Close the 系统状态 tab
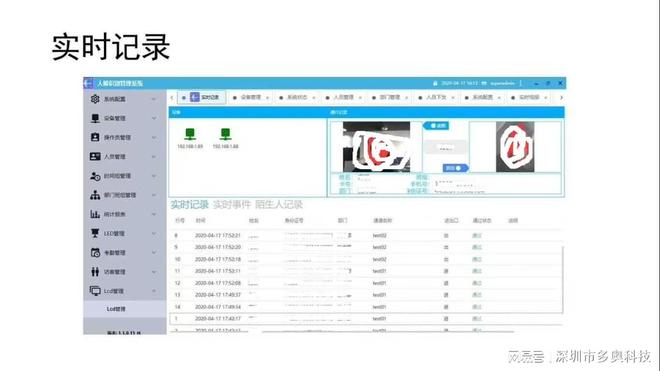Image resolution: width=660 pixels, height=371 pixels. click(314, 98)
